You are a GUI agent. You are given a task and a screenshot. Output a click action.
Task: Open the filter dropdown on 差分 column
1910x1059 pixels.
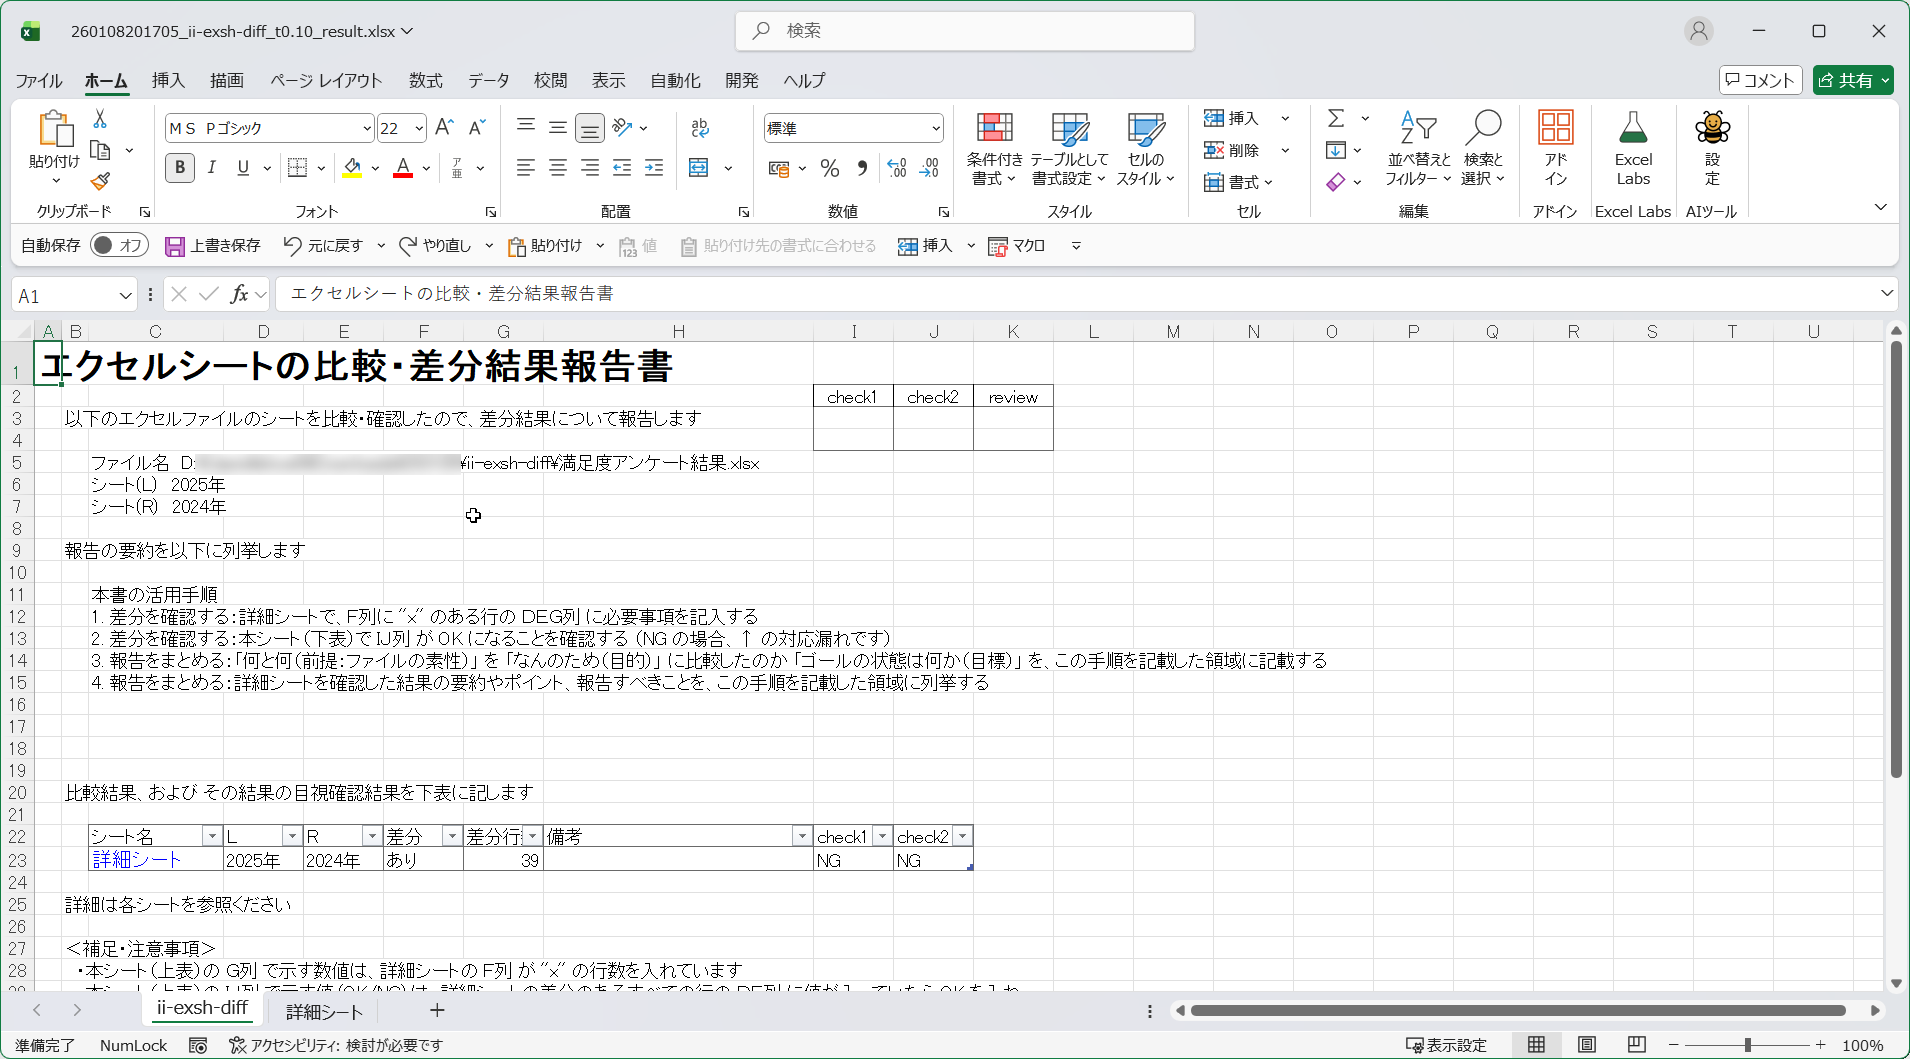click(453, 835)
